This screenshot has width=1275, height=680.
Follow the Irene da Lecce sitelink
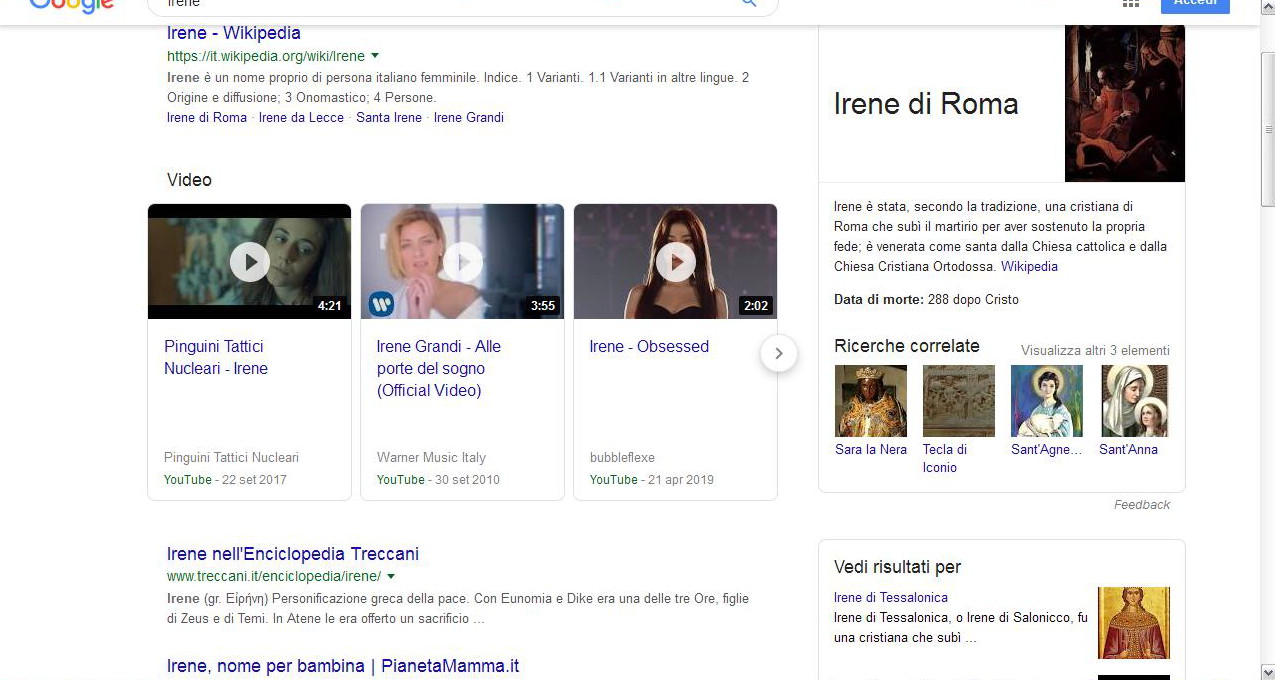(301, 117)
